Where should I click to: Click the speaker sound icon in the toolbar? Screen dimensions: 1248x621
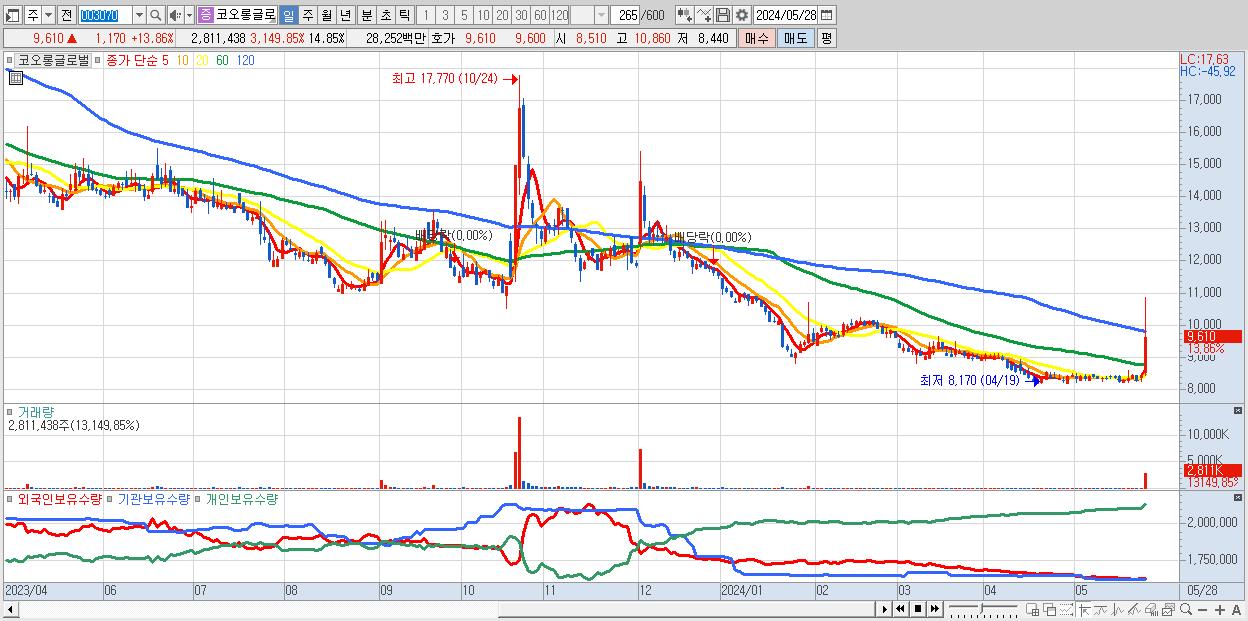click(x=175, y=15)
